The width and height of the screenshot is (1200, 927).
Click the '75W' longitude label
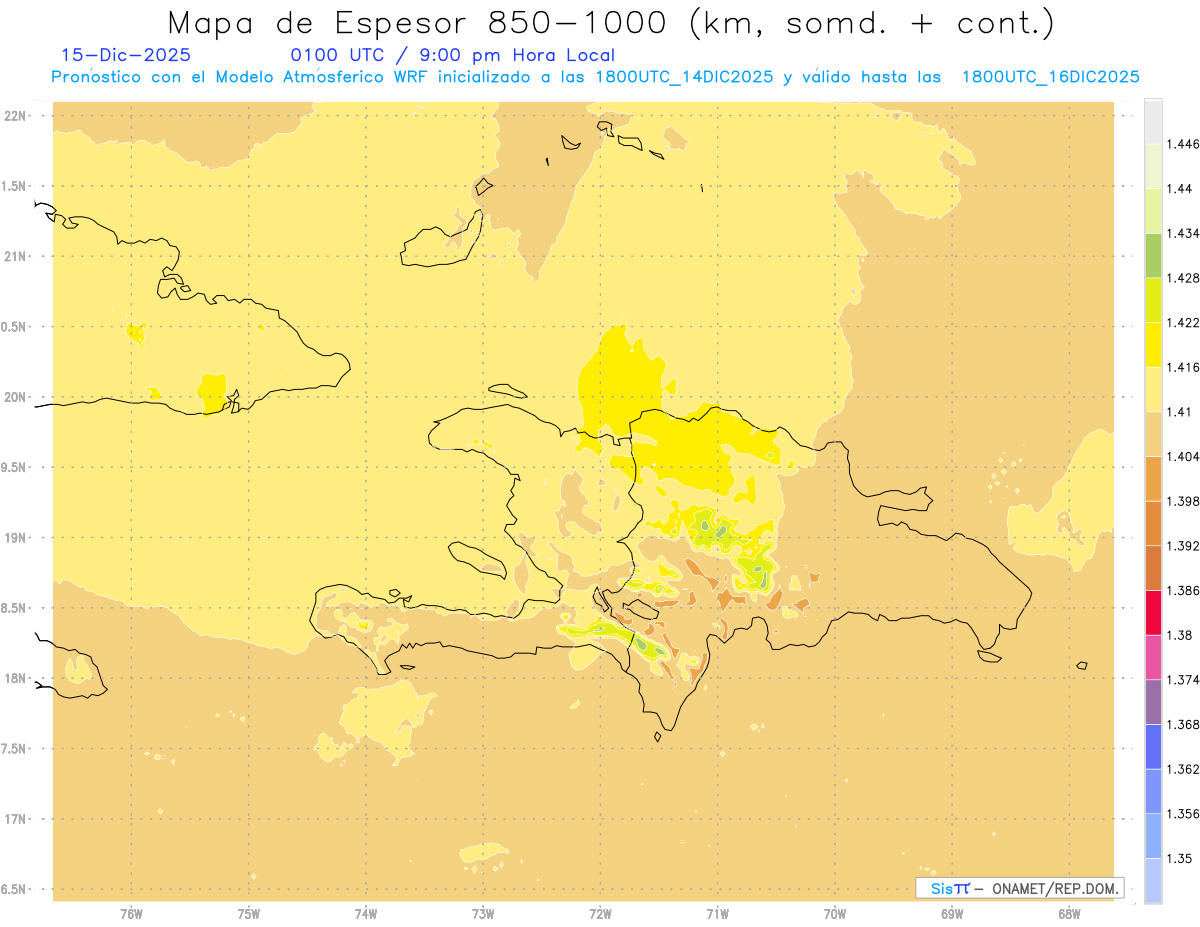(x=248, y=914)
